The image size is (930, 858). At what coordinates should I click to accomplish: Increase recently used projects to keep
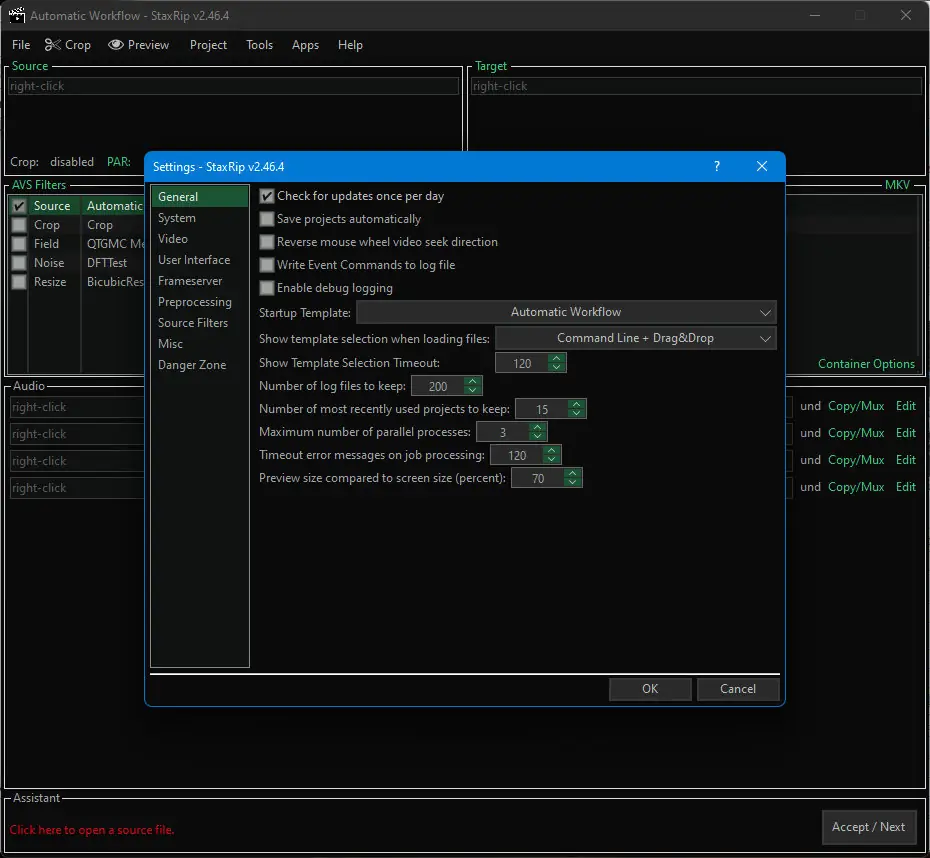pyautogui.click(x=577, y=404)
